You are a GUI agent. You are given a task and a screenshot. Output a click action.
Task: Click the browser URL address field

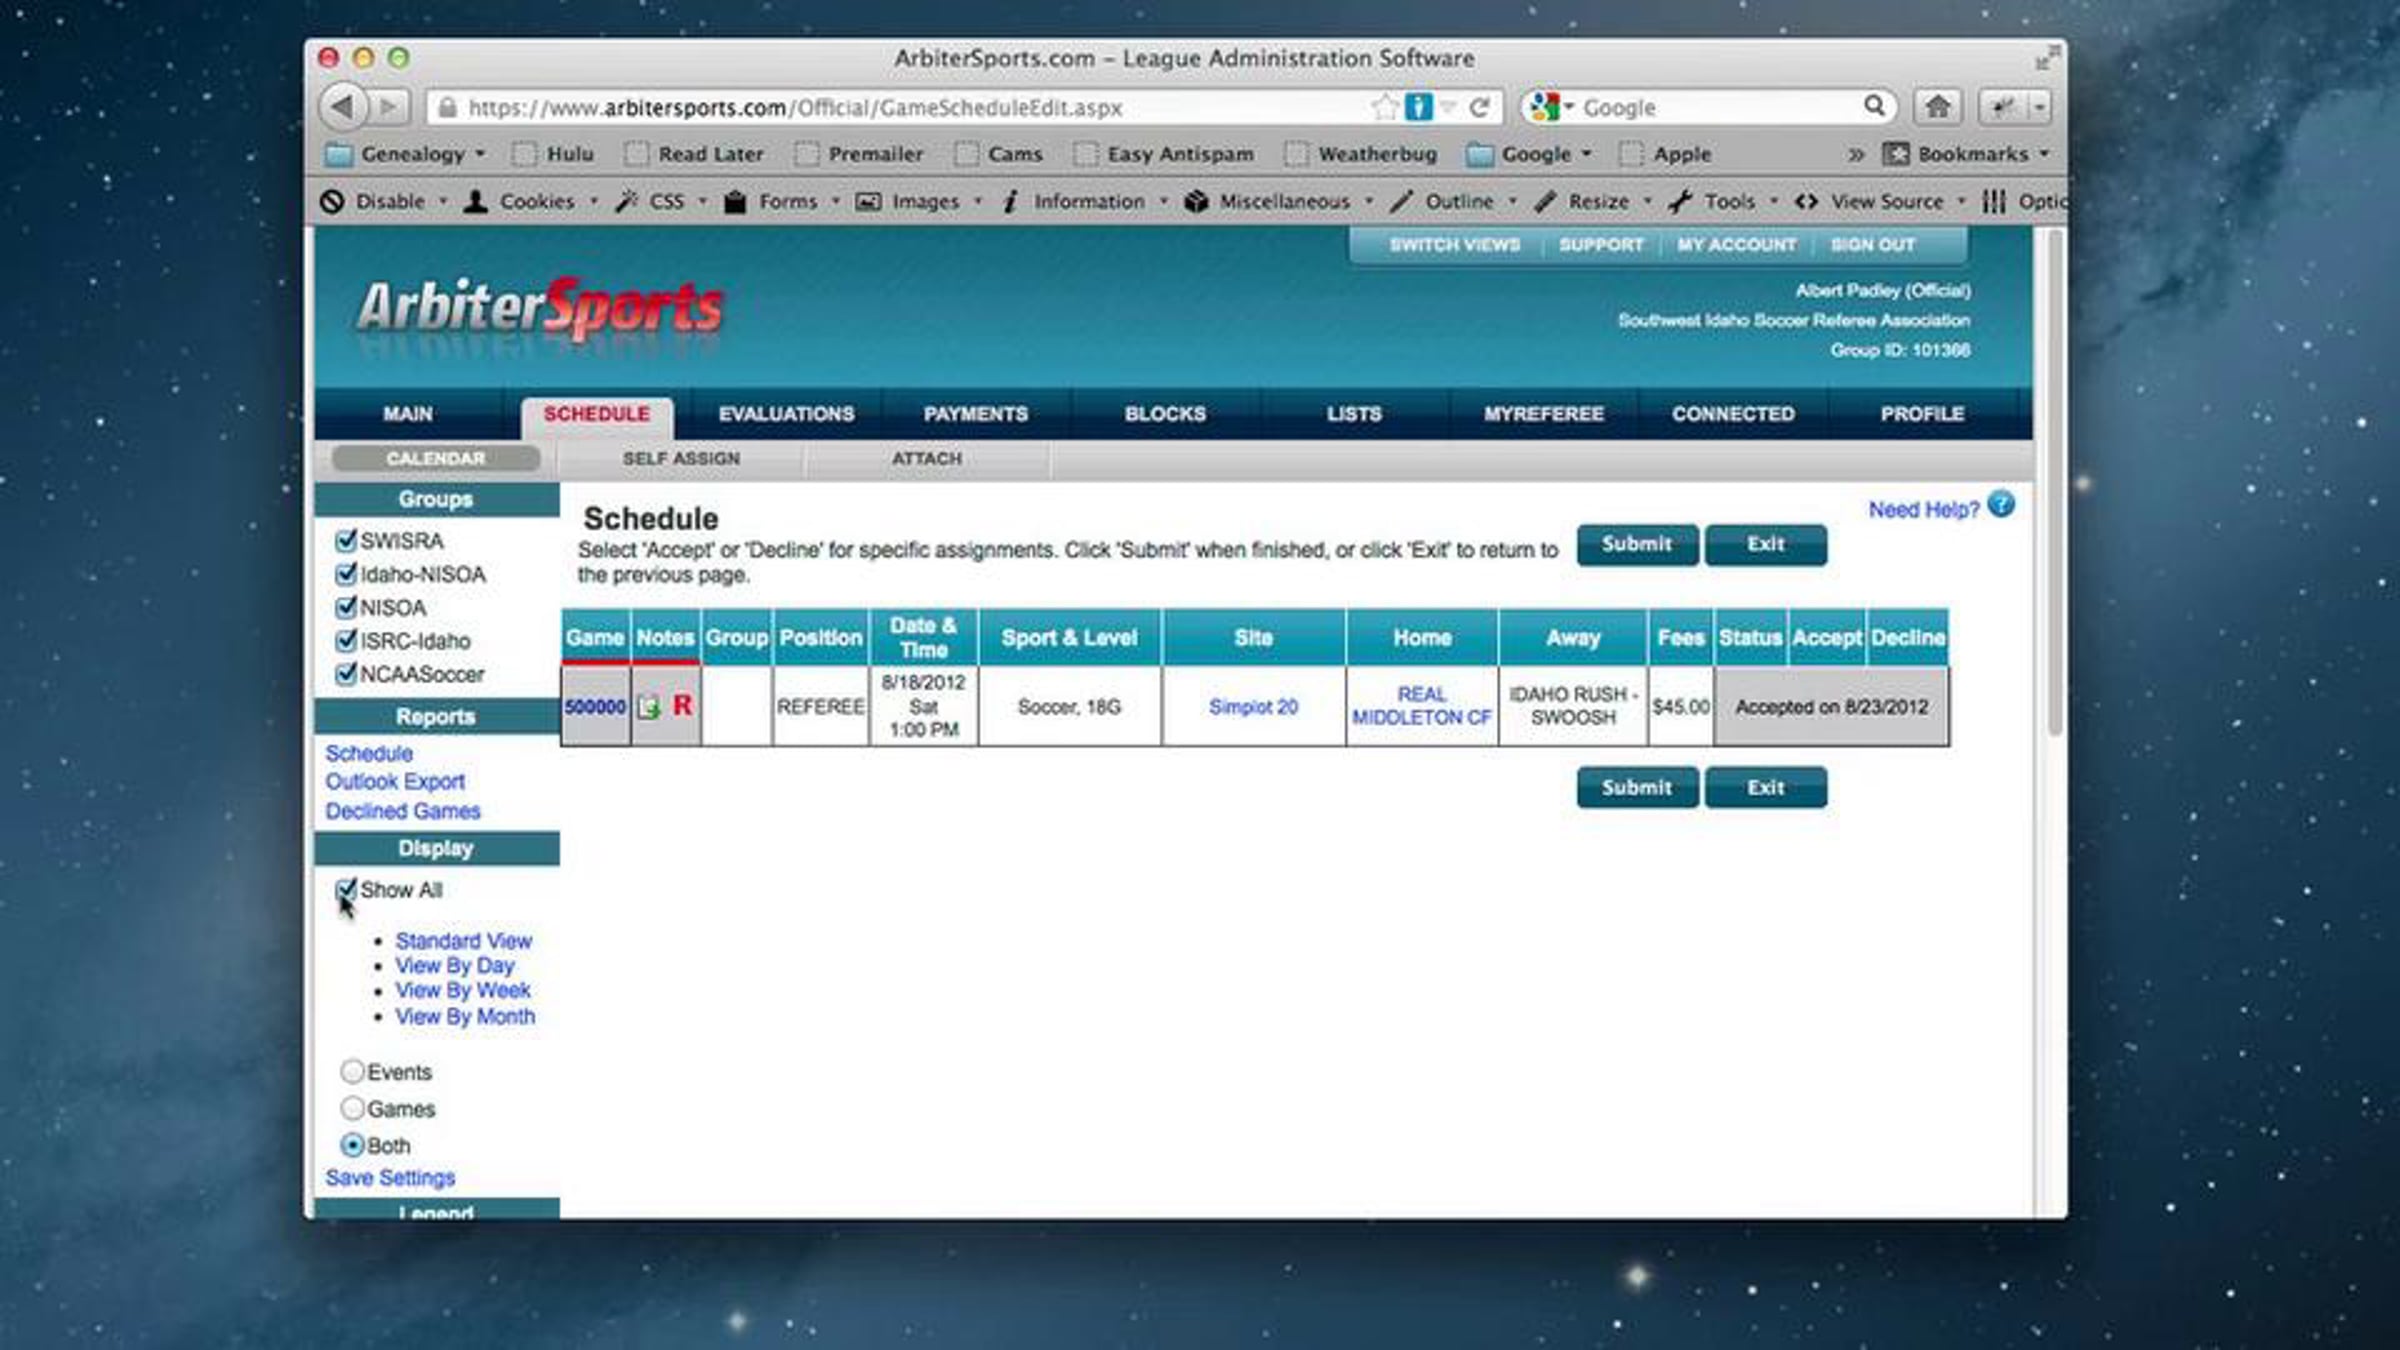pos(900,108)
